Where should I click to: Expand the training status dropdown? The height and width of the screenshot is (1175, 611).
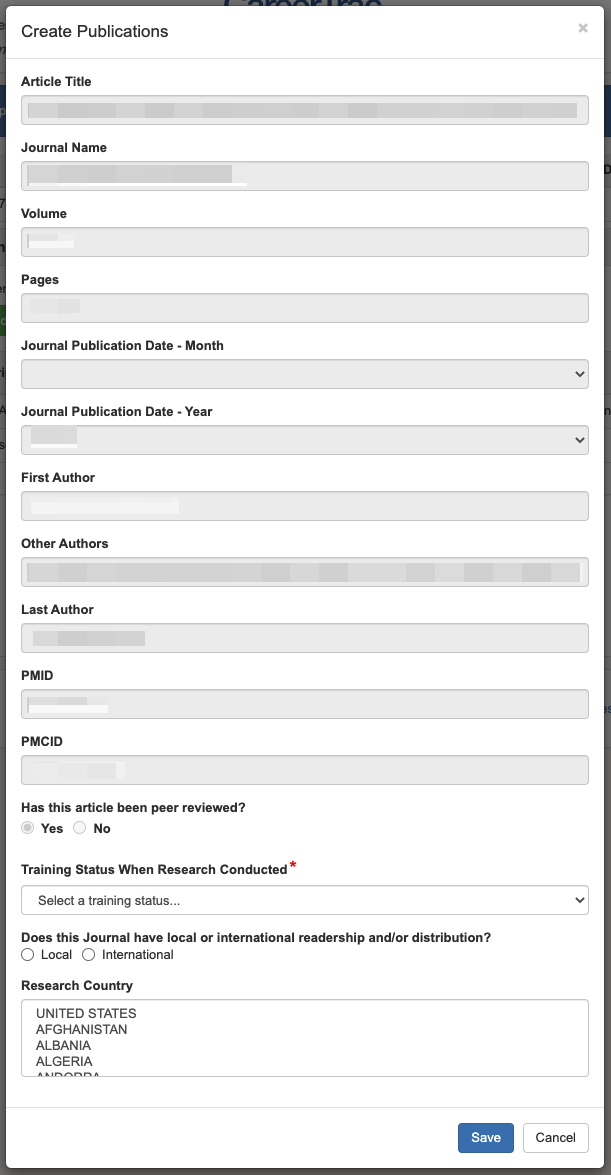304,900
